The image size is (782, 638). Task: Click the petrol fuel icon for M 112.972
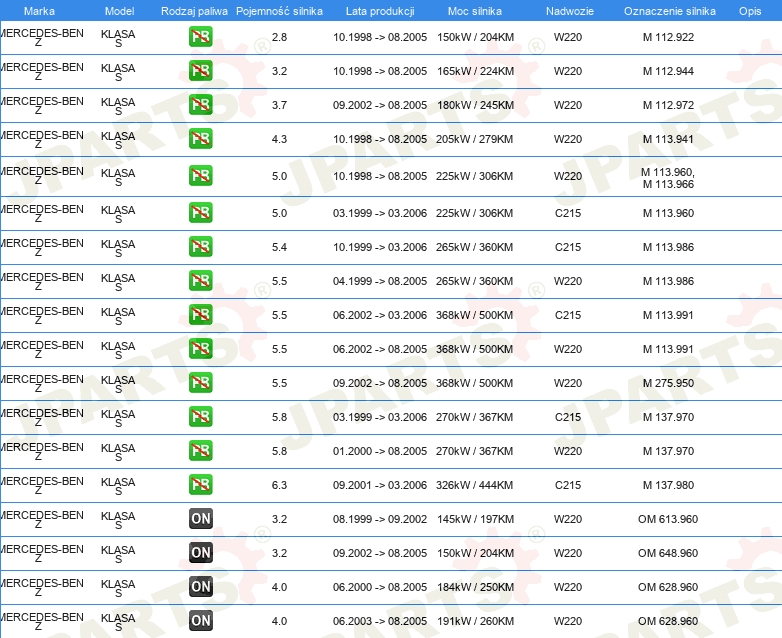coord(200,105)
